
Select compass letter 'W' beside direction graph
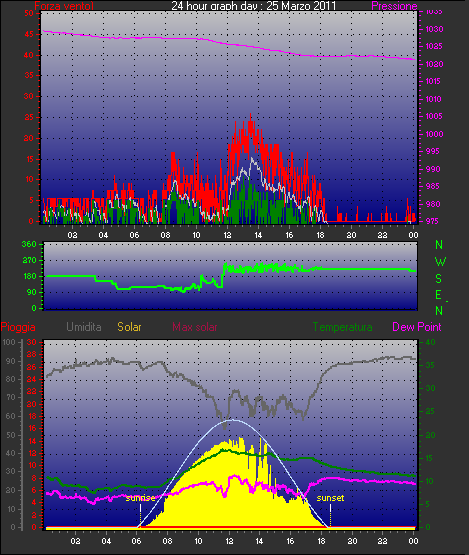coord(440,262)
